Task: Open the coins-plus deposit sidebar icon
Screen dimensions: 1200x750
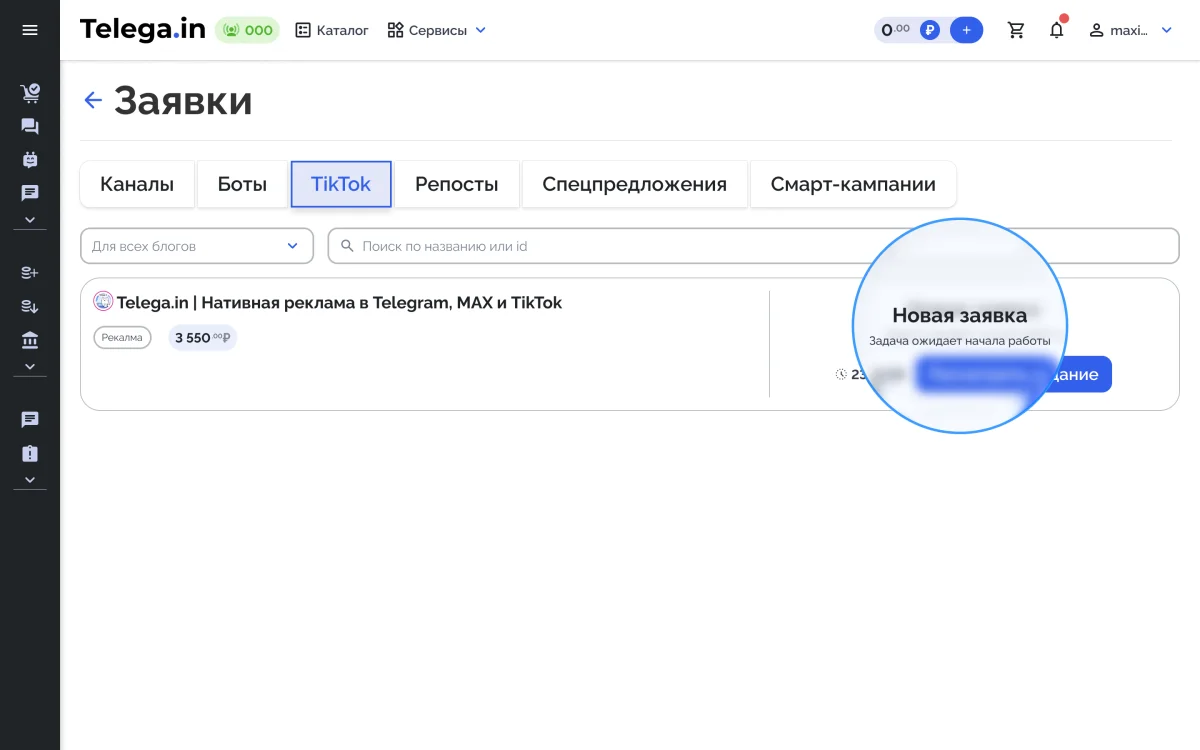Action: tap(30, 272)
